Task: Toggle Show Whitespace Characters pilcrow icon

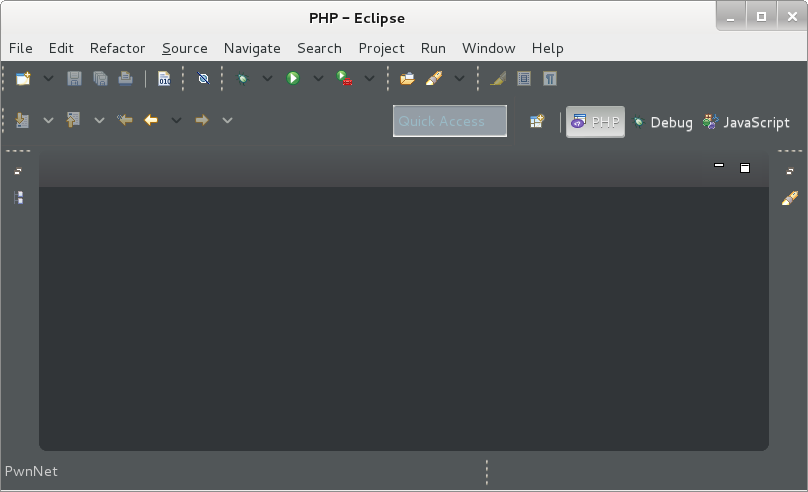Action: point(550,78)
